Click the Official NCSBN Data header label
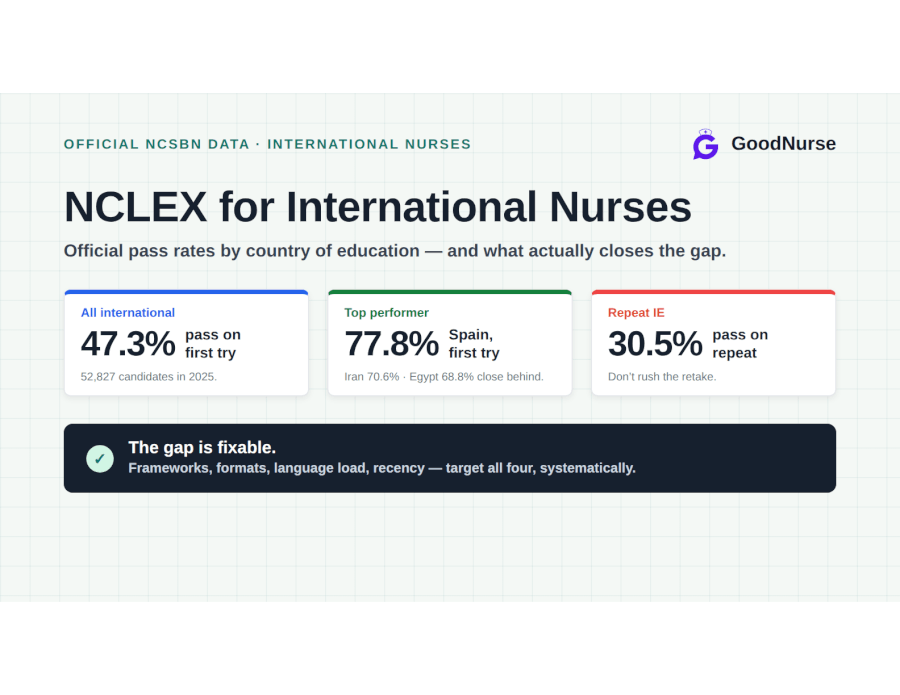The height and width of the screenshot is (695, 900). click(x=267, y=144)
